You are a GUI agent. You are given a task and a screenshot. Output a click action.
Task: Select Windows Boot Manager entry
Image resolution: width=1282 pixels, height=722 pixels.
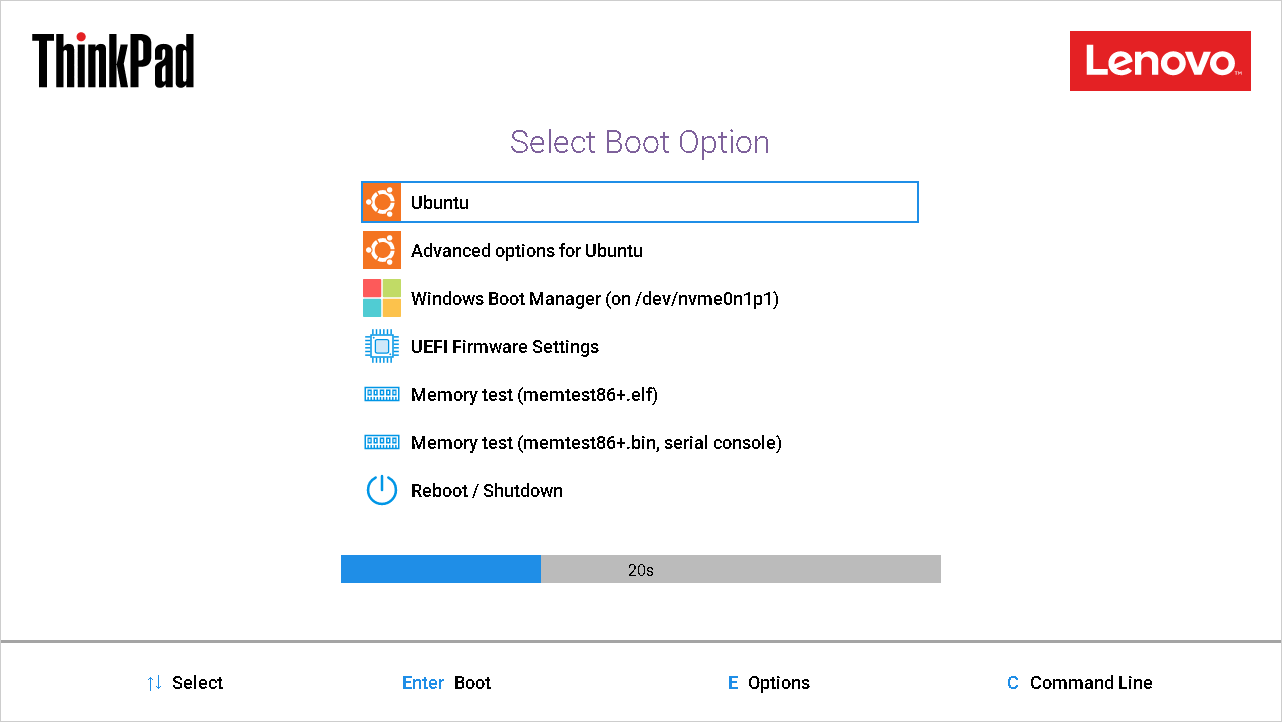[640, 298]
